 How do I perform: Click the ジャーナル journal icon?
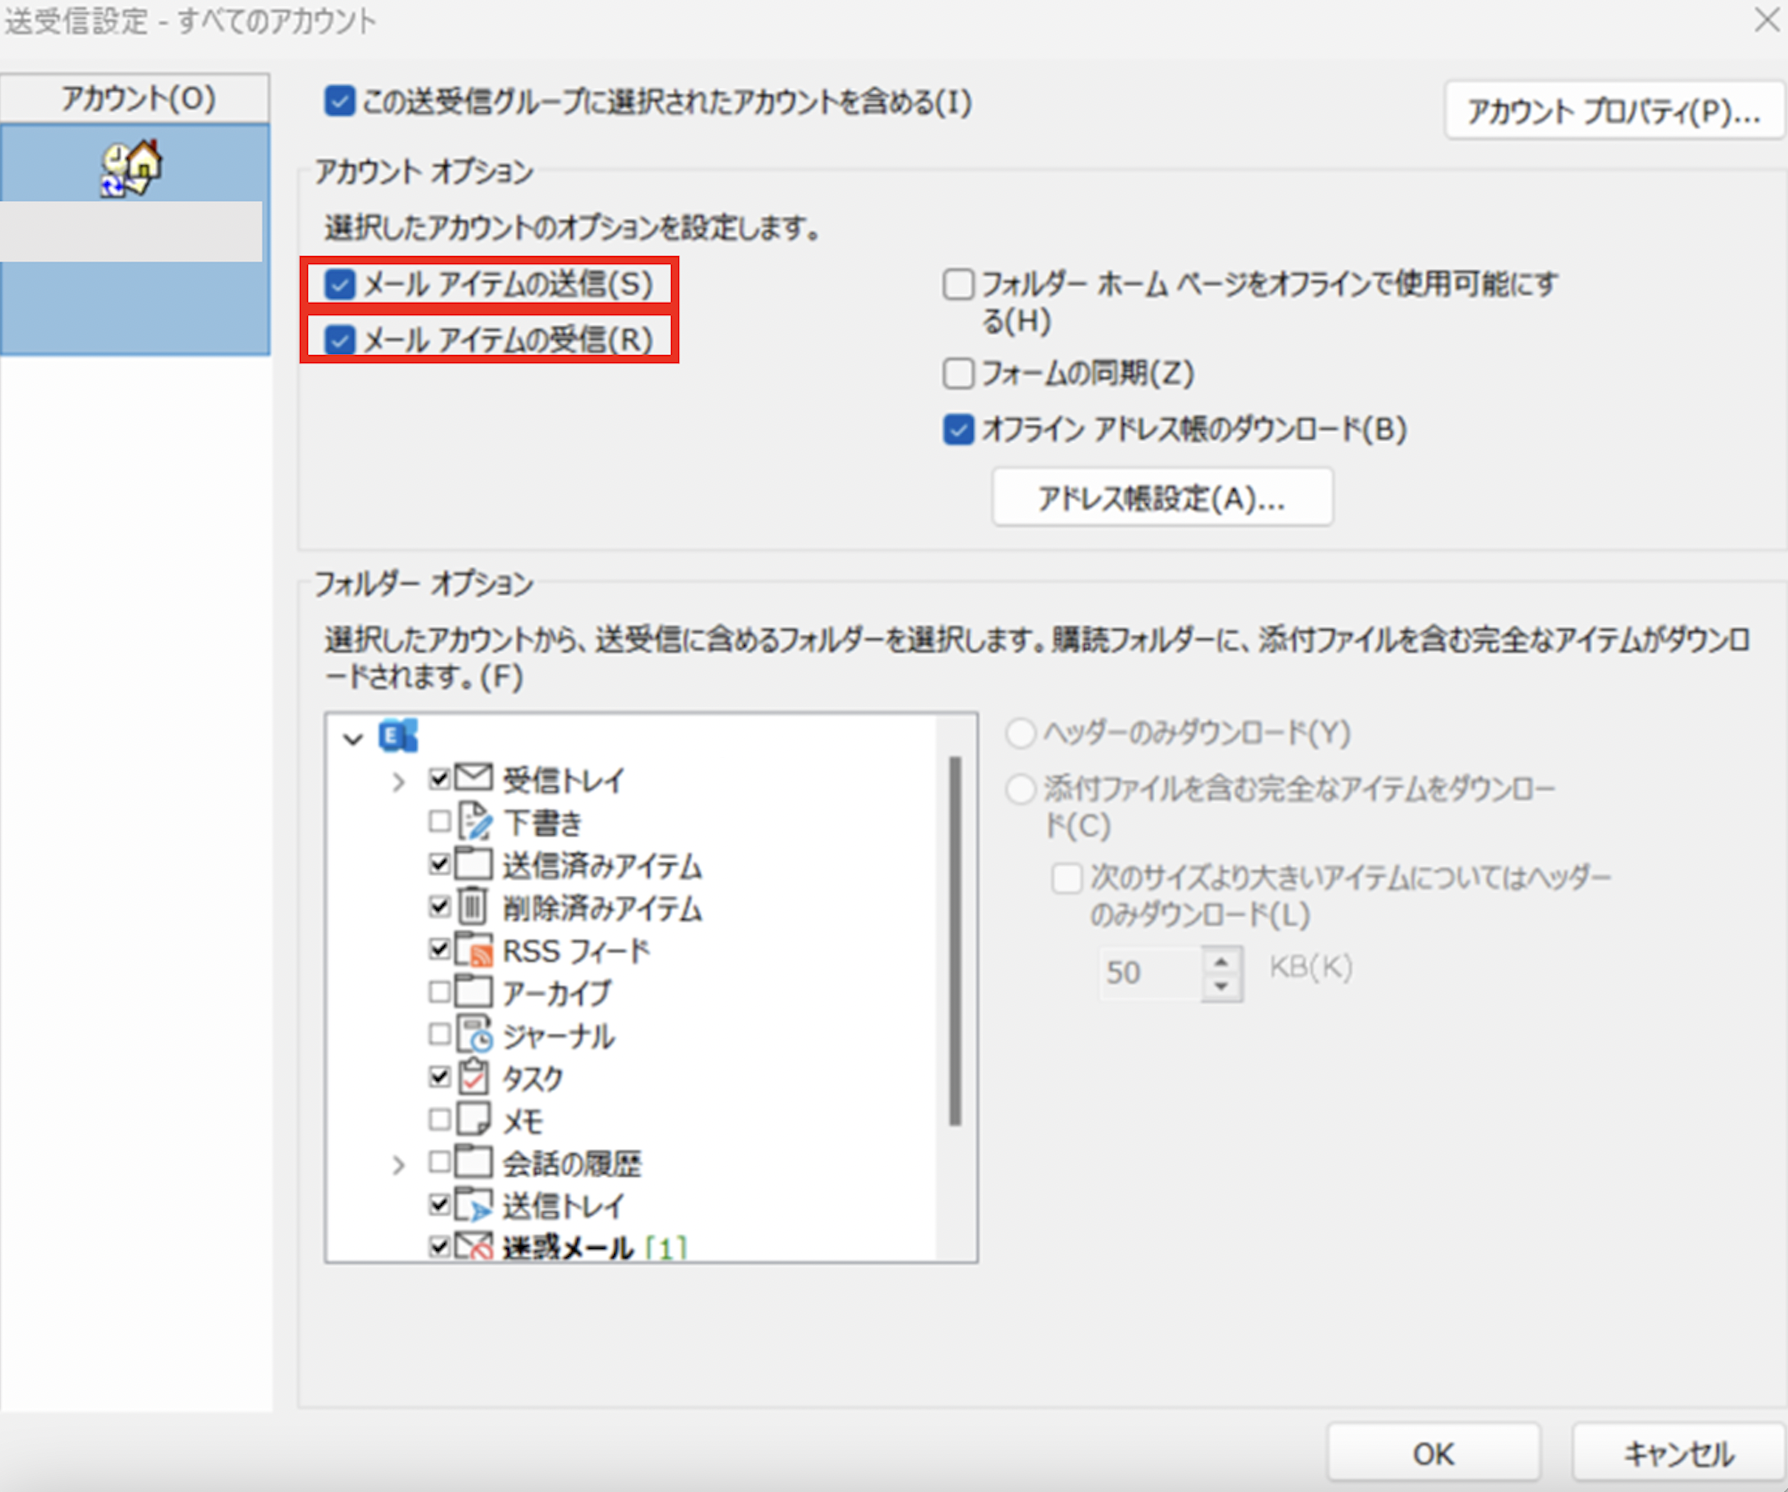coord(475,1035)
